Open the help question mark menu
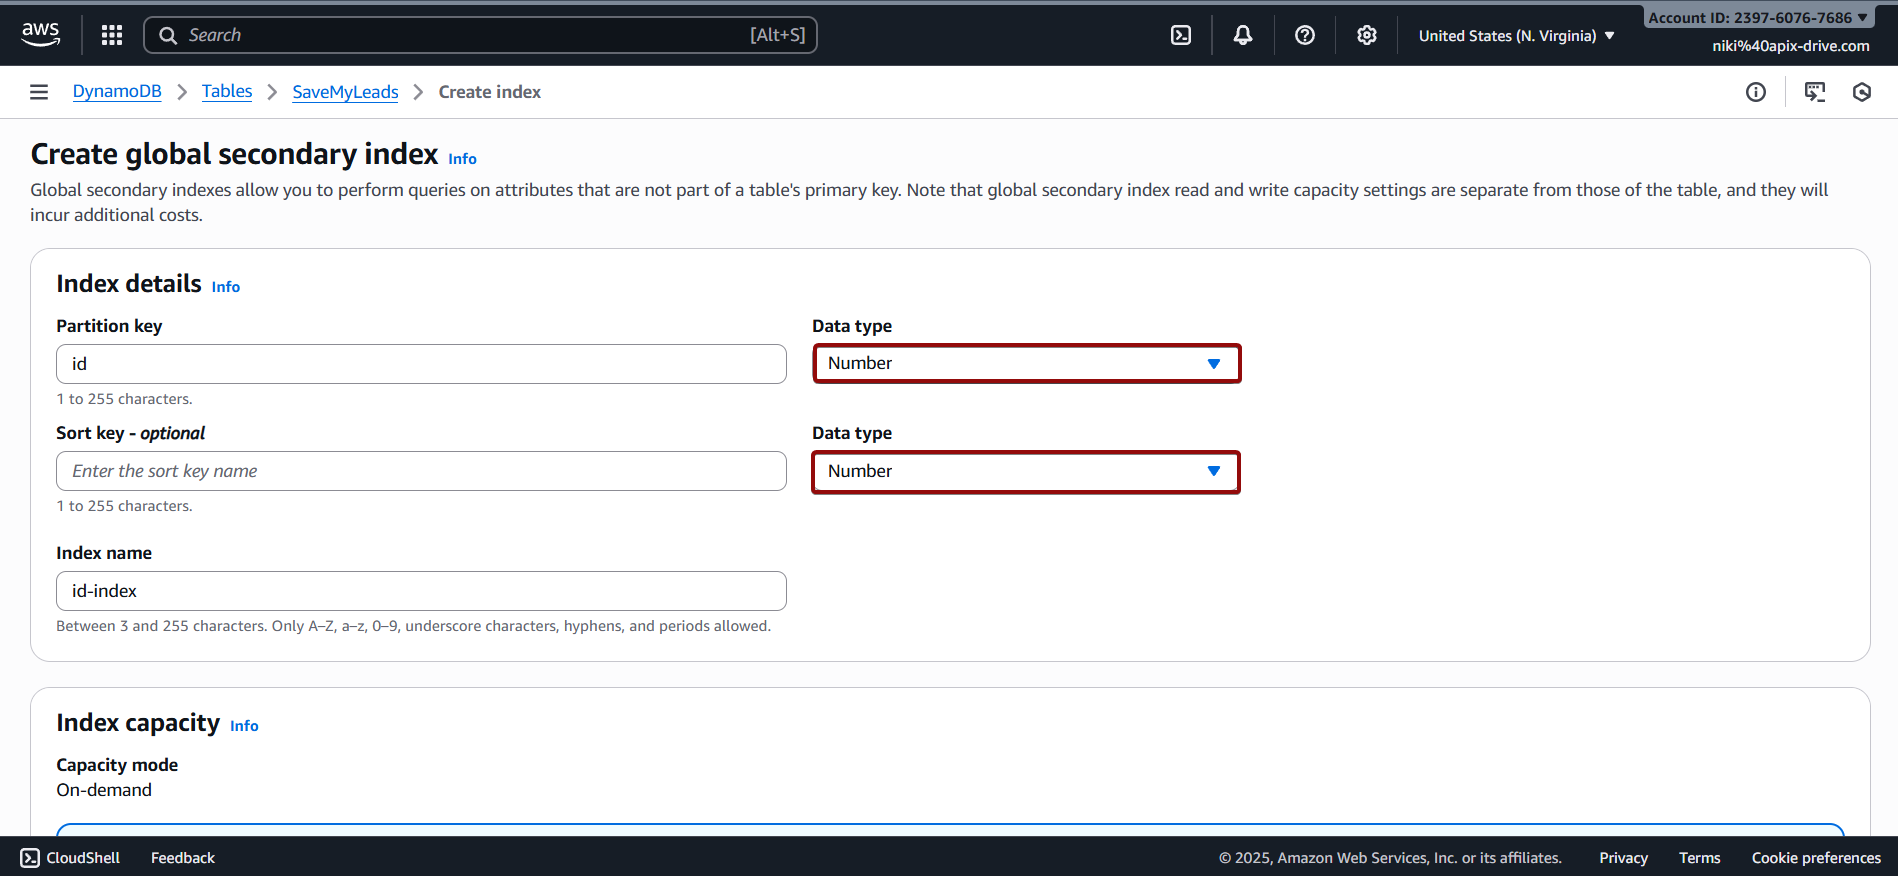 click(1305, 35)
